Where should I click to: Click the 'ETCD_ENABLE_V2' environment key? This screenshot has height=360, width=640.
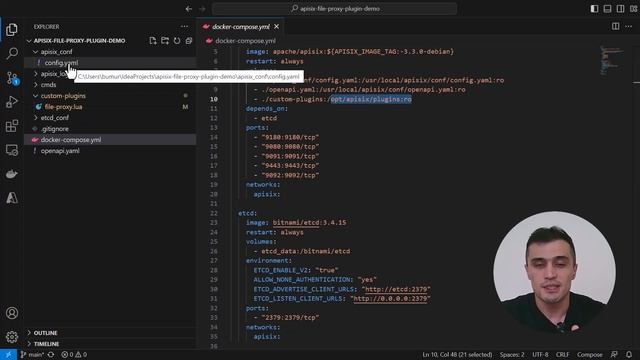tap(281, 270)
